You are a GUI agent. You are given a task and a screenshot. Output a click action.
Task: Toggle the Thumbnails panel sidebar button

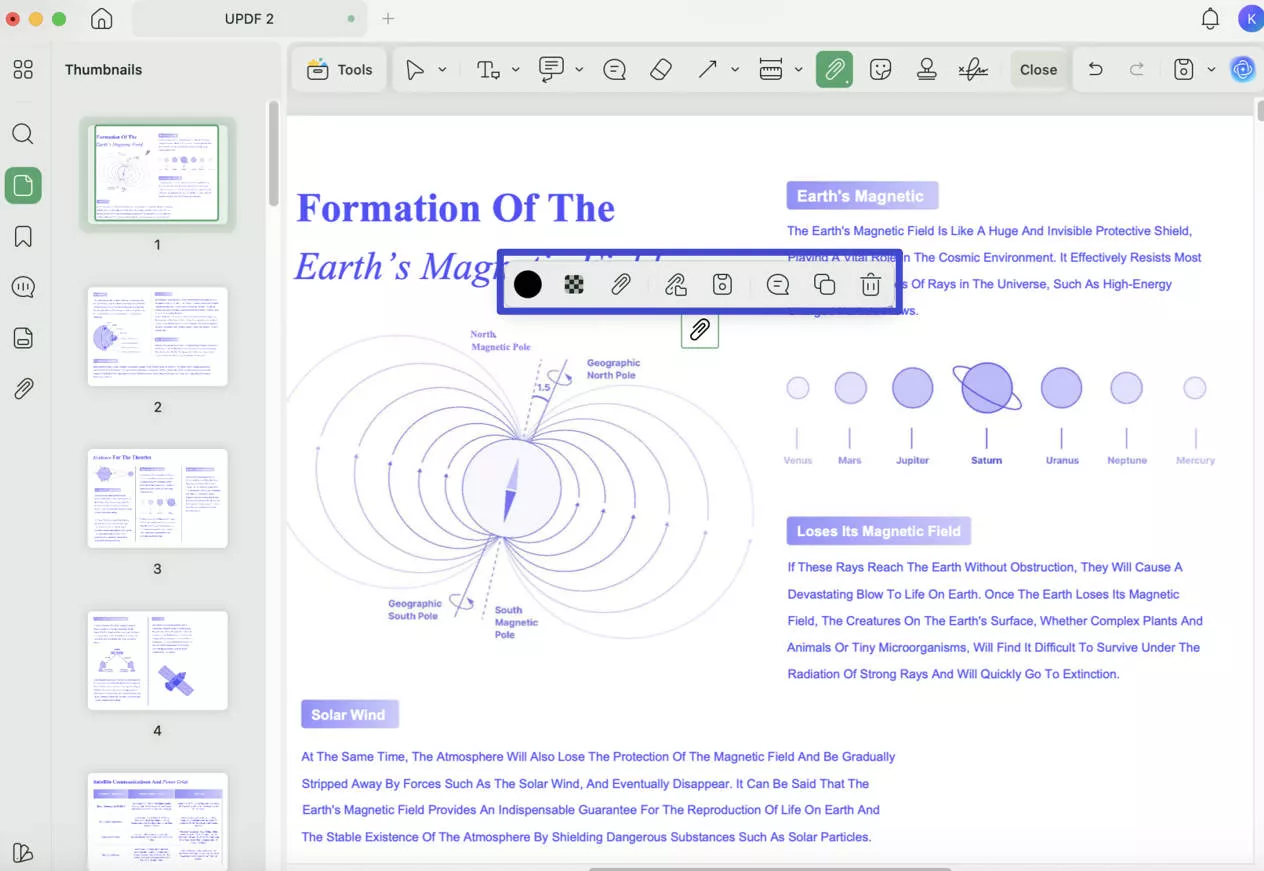click(x=23, y=185)
